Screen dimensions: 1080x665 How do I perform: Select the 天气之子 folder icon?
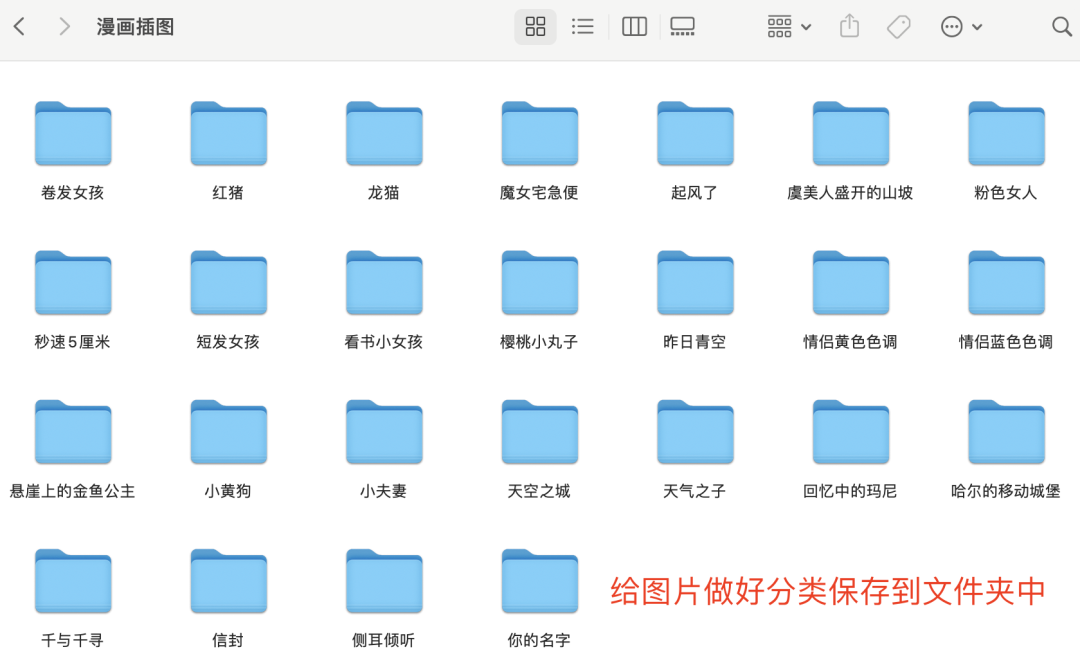click(x=696, y=432)
